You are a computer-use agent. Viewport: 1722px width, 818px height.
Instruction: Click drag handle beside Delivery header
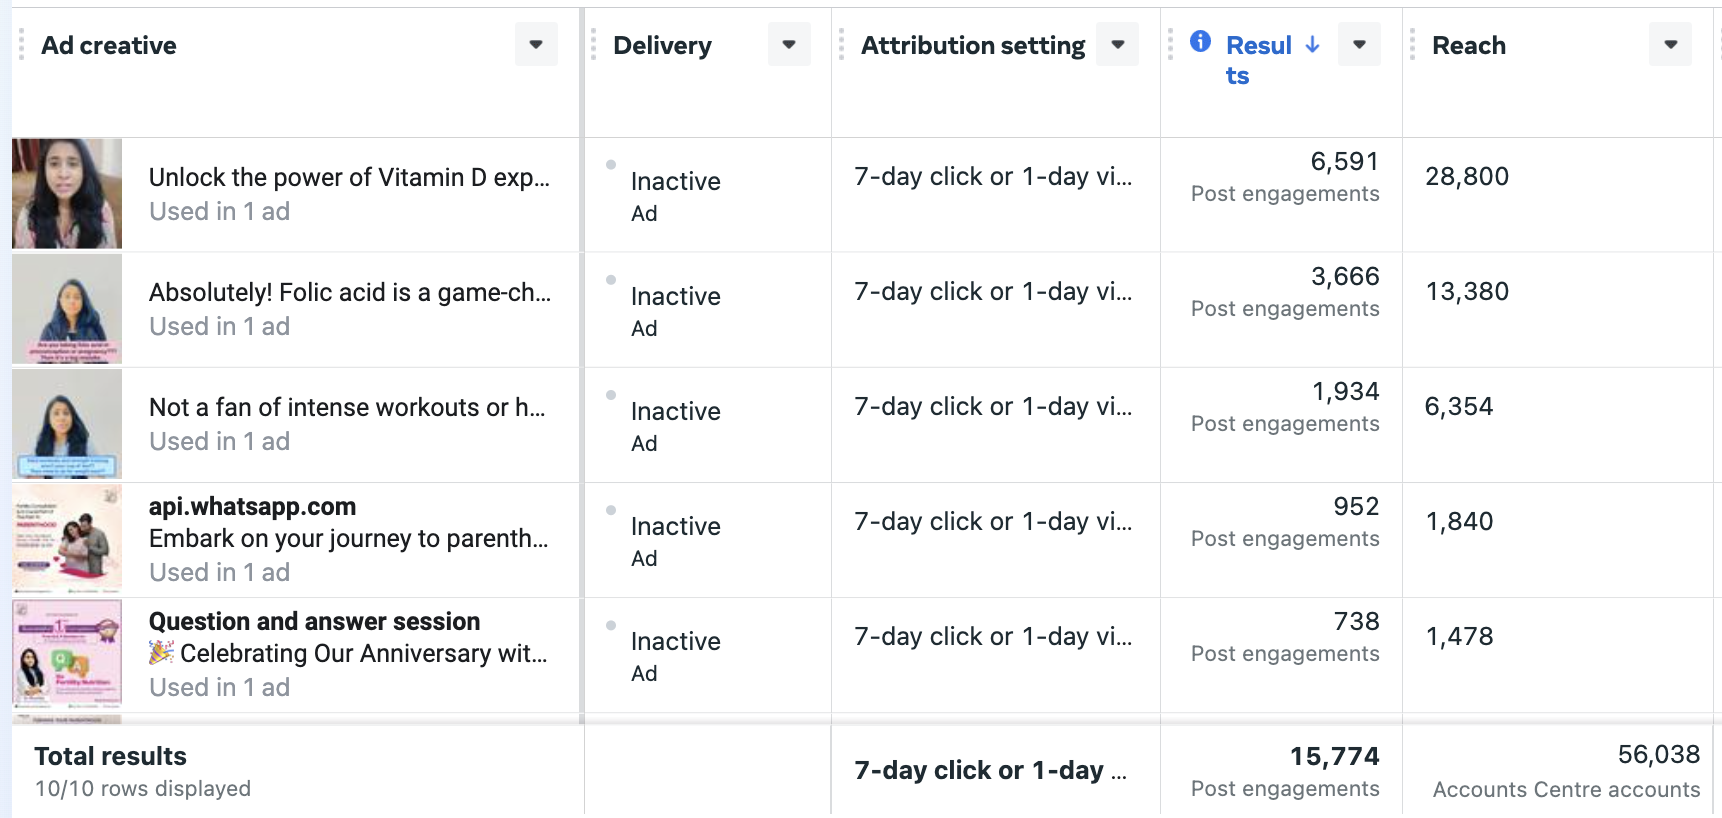click(x=593, y=45)
